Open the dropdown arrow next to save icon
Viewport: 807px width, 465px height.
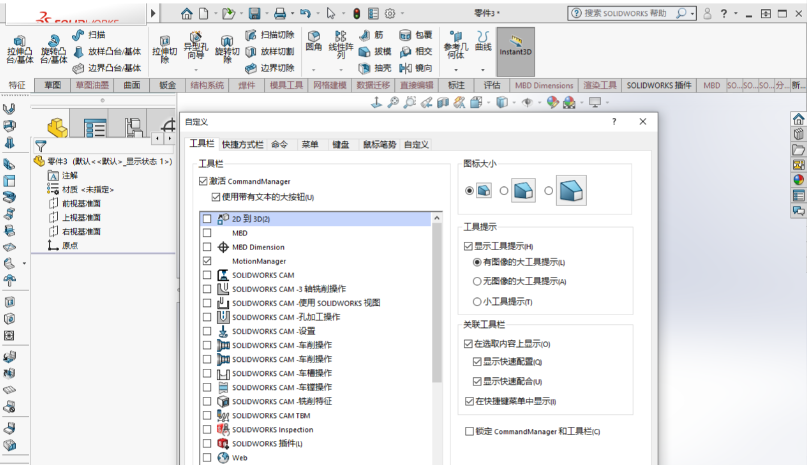click(267, 13)
